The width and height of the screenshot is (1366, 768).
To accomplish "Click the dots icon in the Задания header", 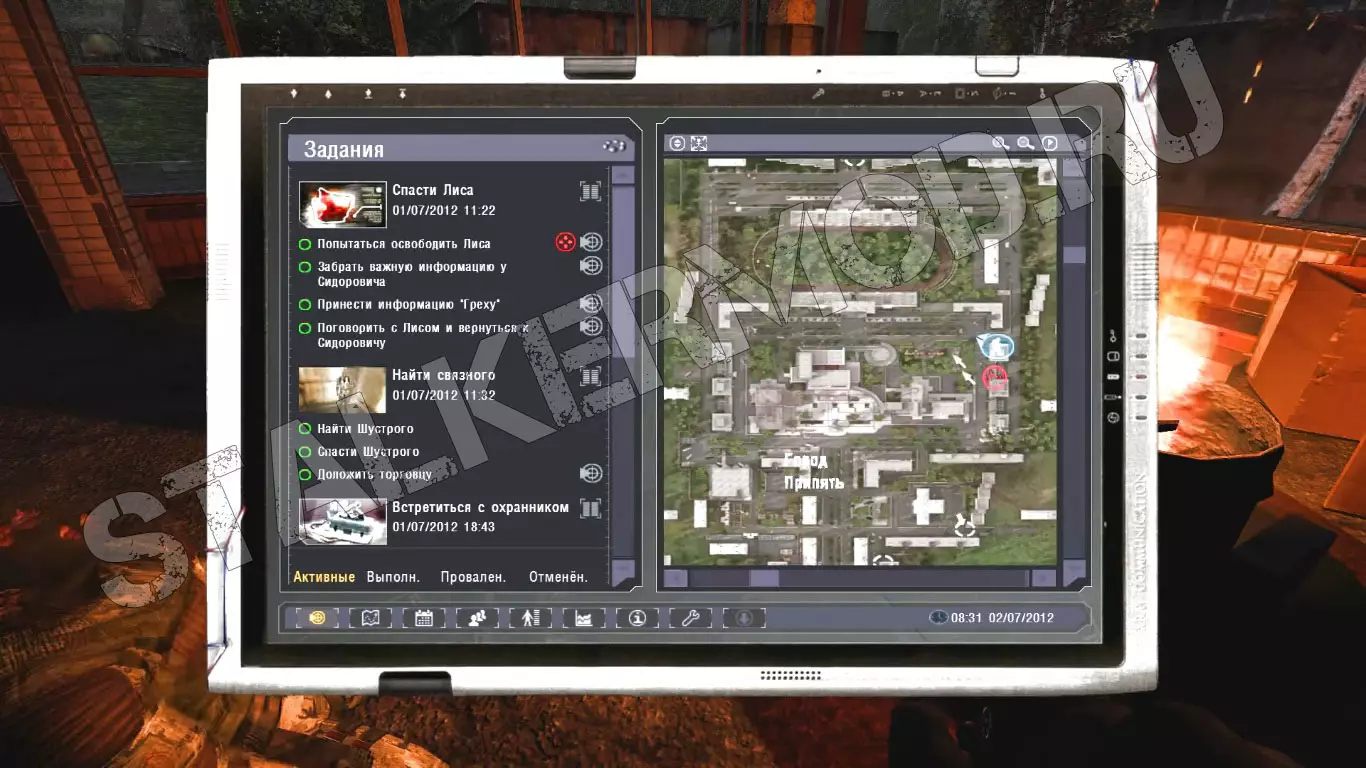I will pyautogui.click(x=613, y=146).
